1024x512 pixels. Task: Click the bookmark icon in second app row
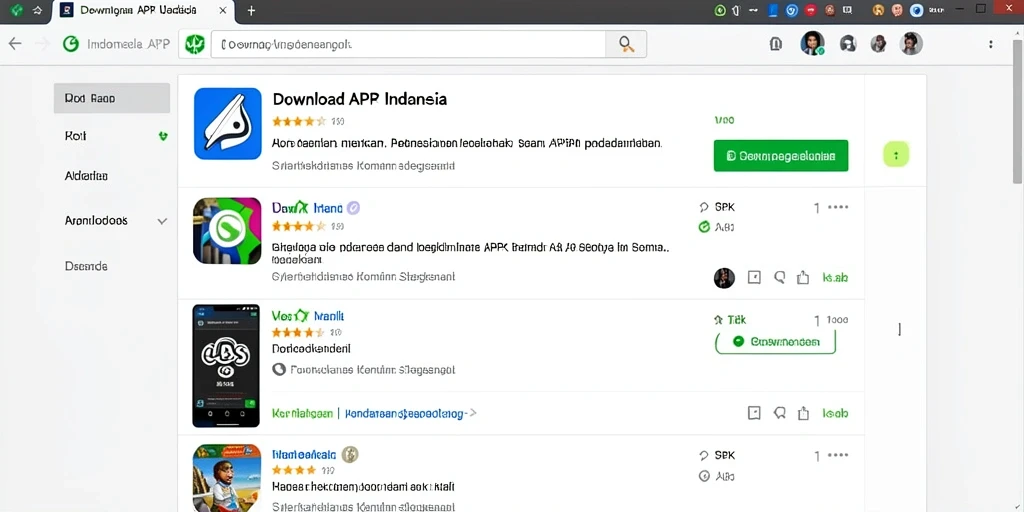click(754, 278)
